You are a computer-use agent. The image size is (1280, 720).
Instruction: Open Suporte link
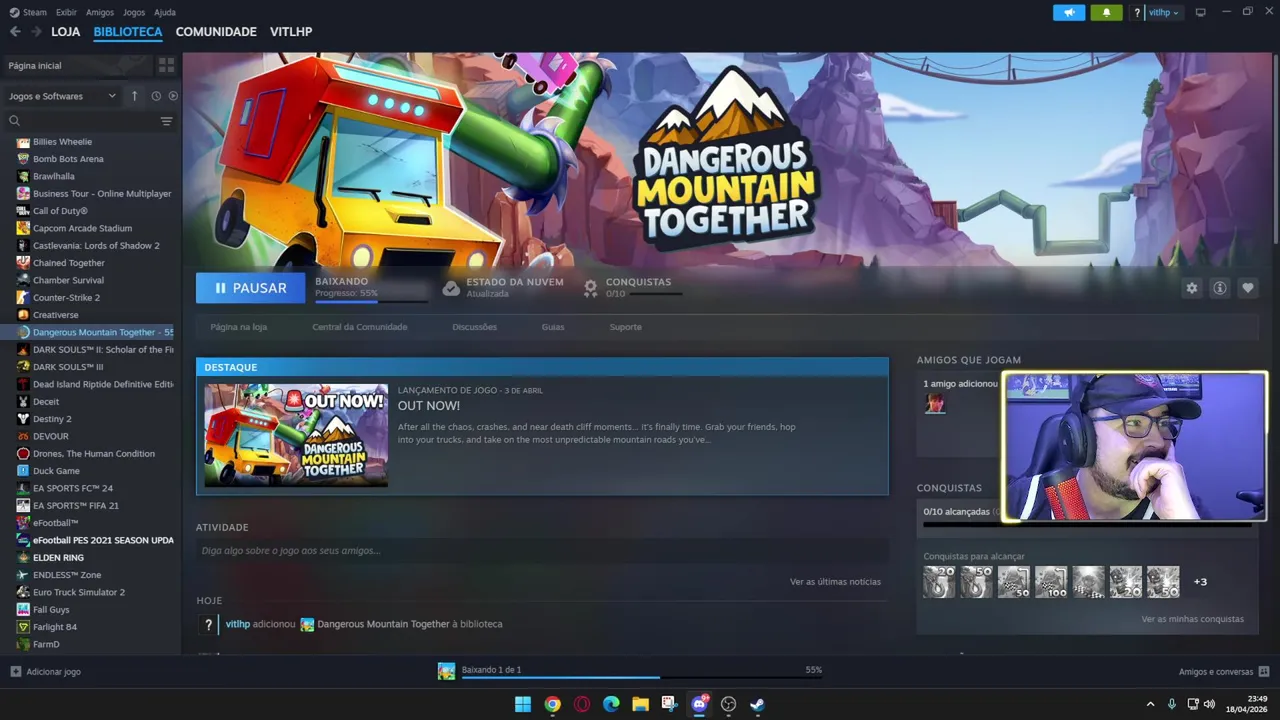pos(626,327)
